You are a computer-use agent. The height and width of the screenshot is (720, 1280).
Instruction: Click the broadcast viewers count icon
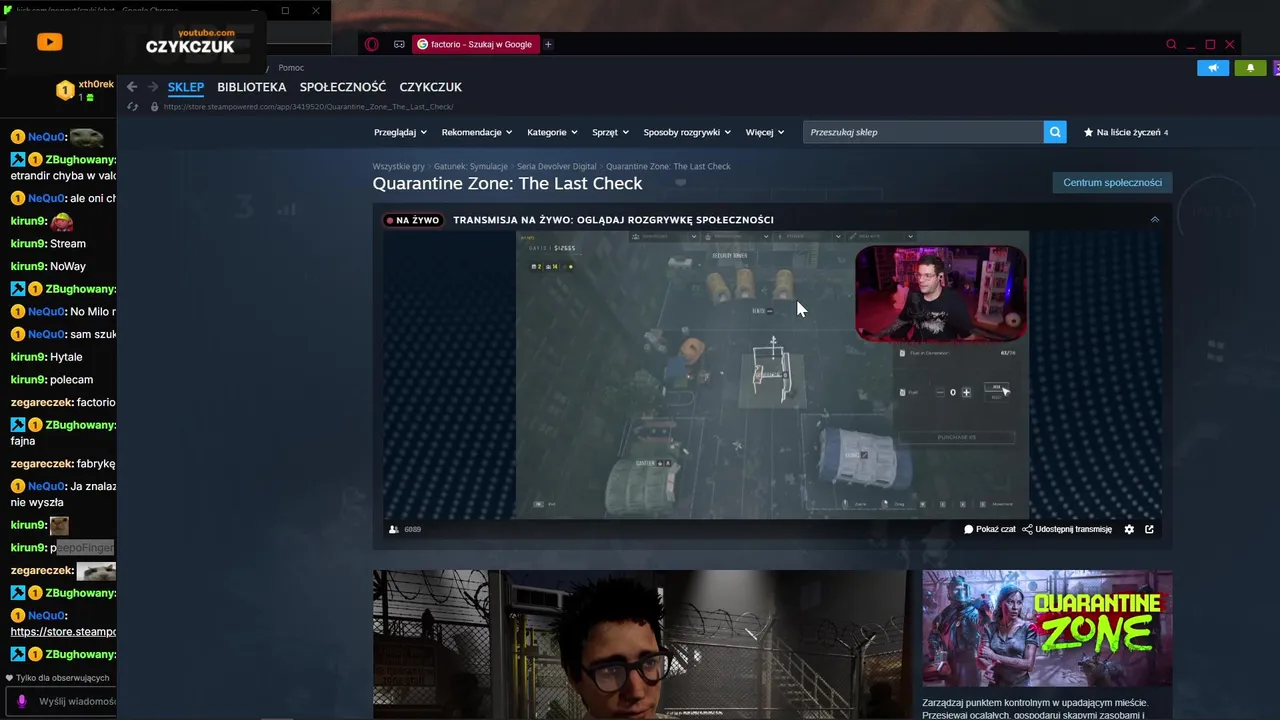pyautogui.click(x=394, y=529)
